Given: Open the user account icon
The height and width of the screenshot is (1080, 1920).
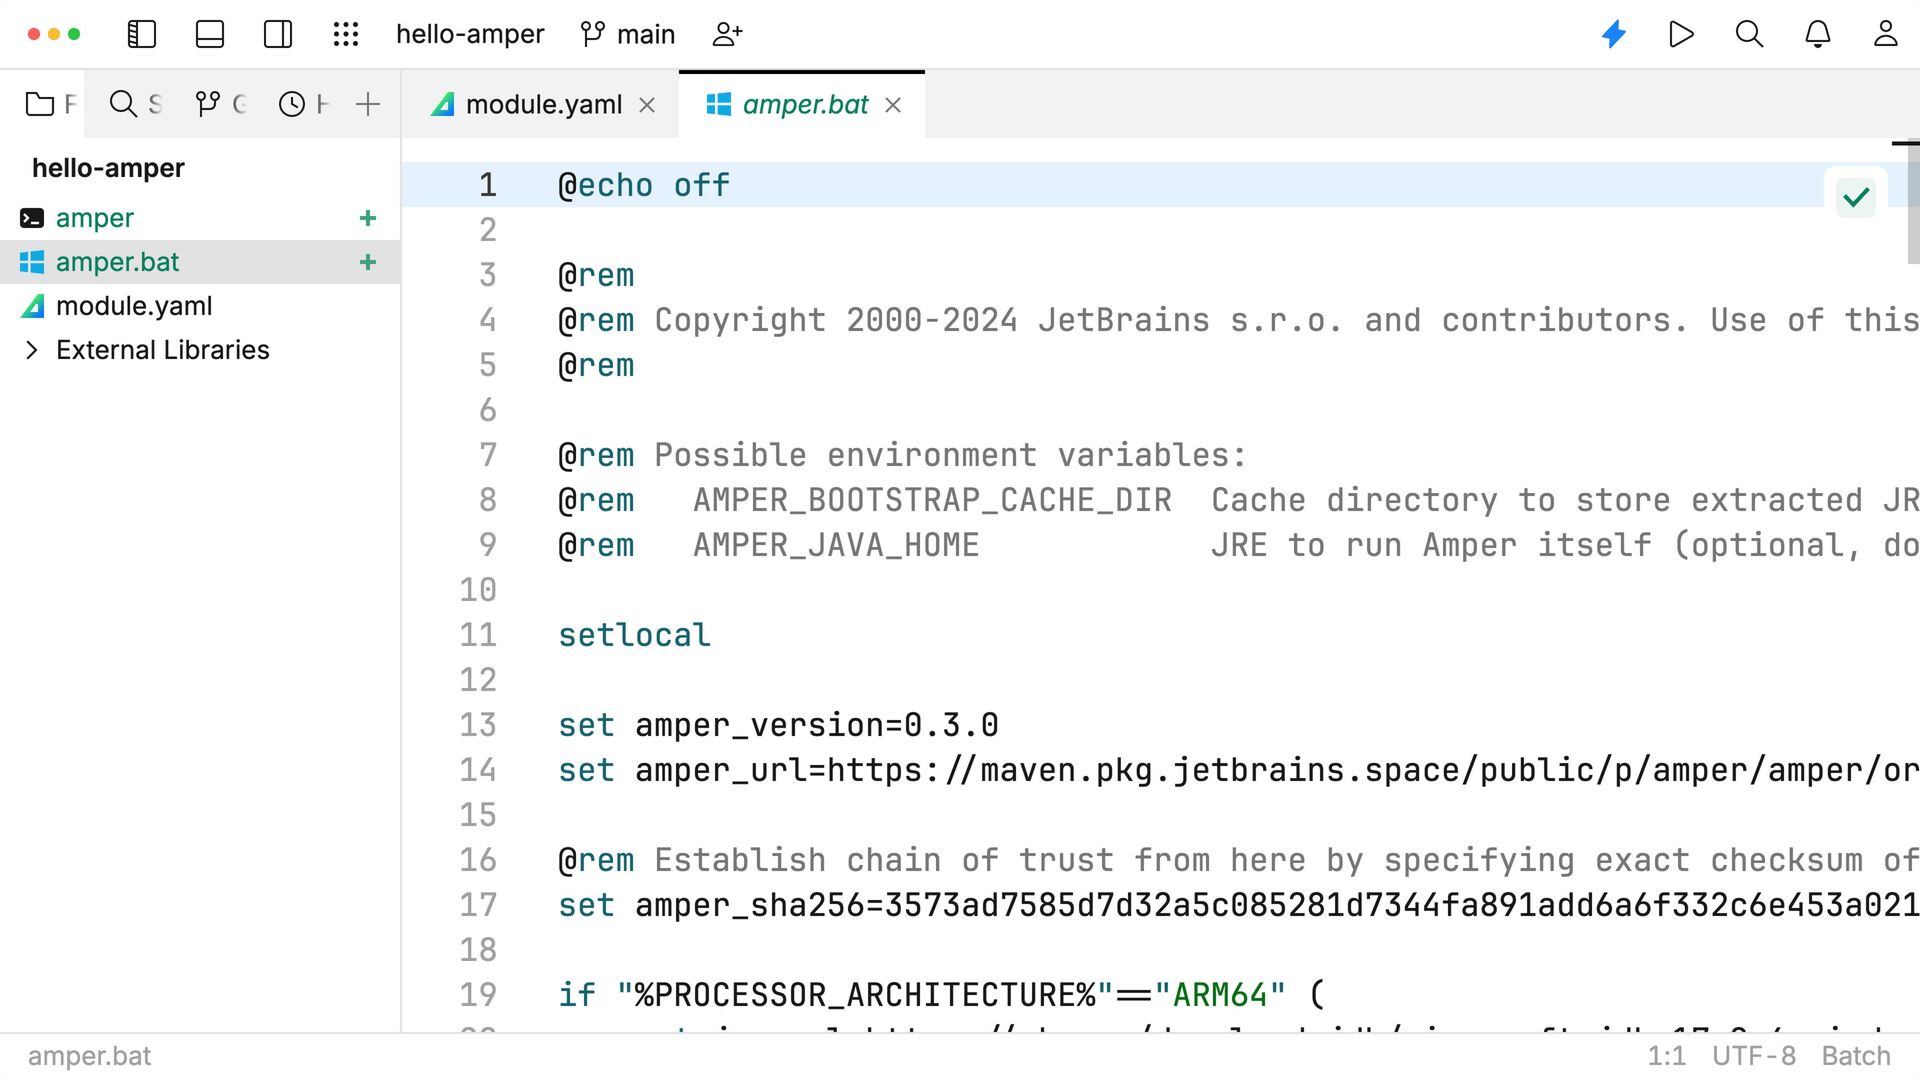Looking at the screenshot, I should pos(1886,34).
